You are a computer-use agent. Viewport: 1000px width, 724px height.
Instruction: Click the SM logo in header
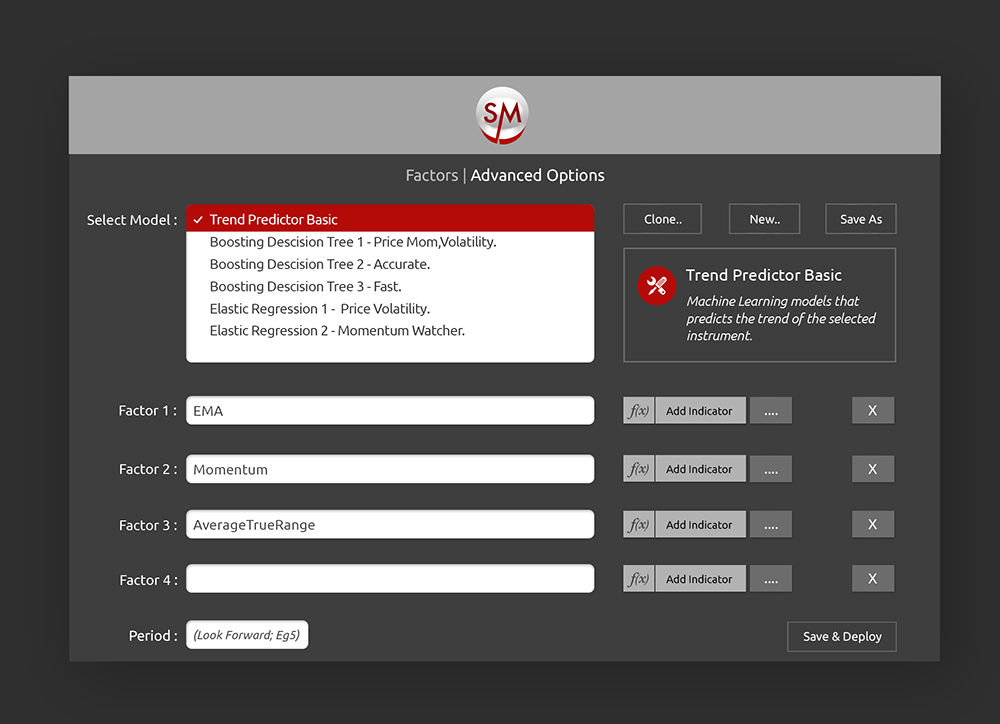(x=502, y=115)
